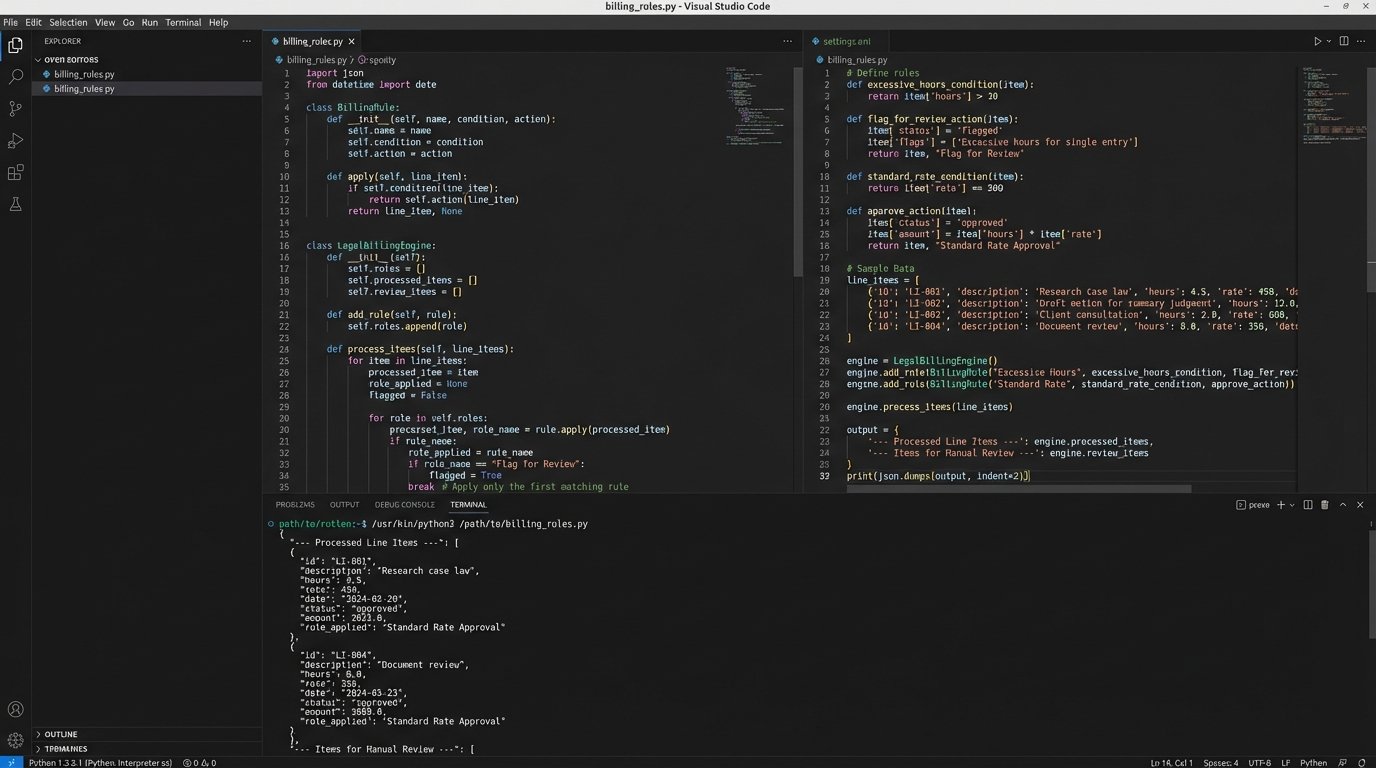Toggle maximized panel size with chevron up
Screen dimensions: 1376x768
point(1343,505)
